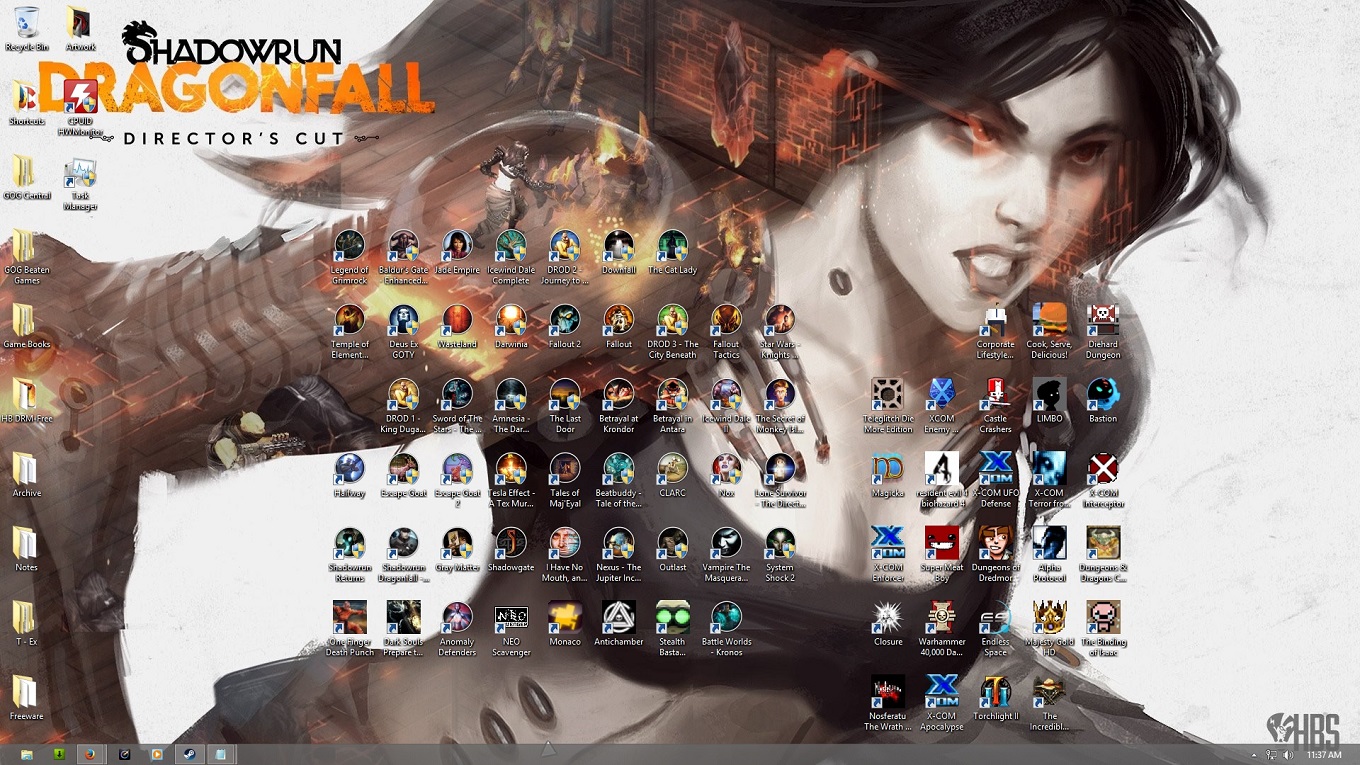Launch Darwinia shortcut

click(512, 327)
